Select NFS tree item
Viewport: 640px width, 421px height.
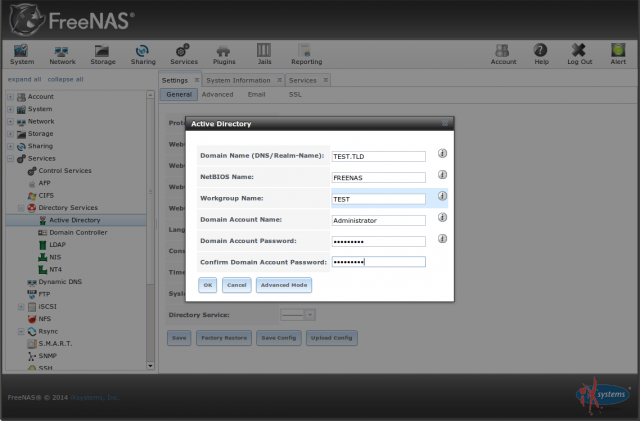[x=44, y=319]
